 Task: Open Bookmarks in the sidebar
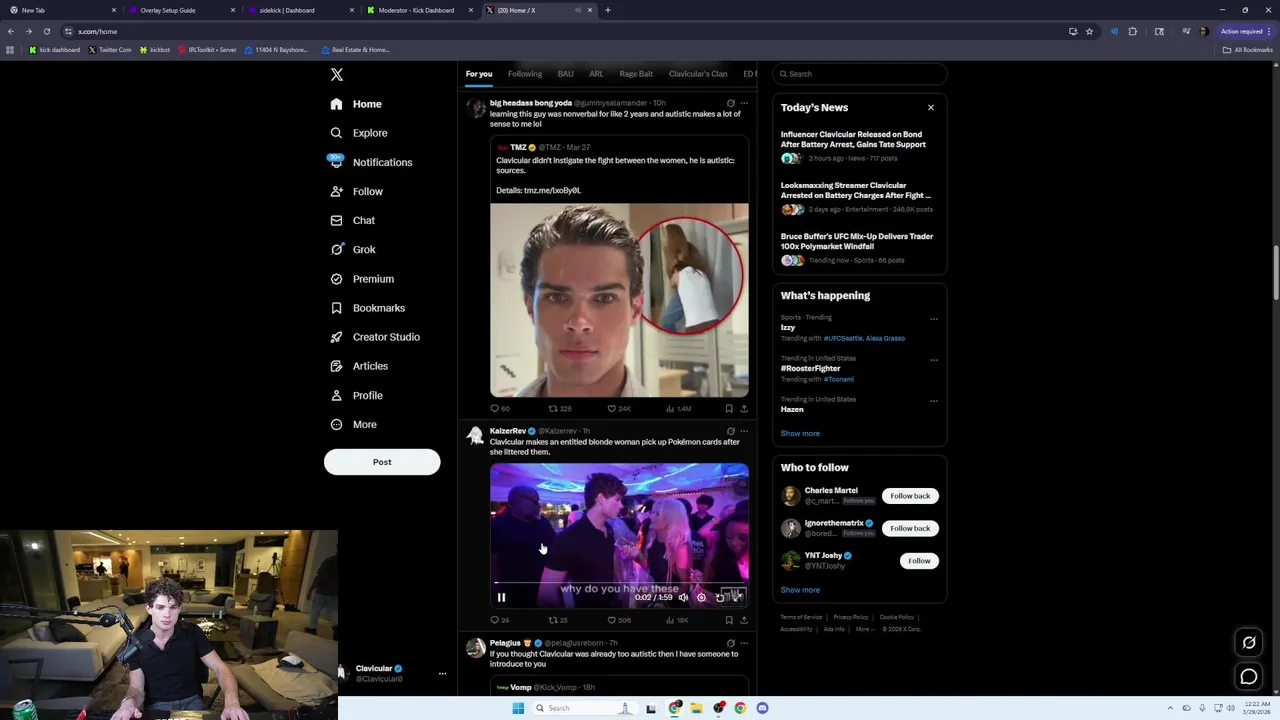tap(367, 308)
